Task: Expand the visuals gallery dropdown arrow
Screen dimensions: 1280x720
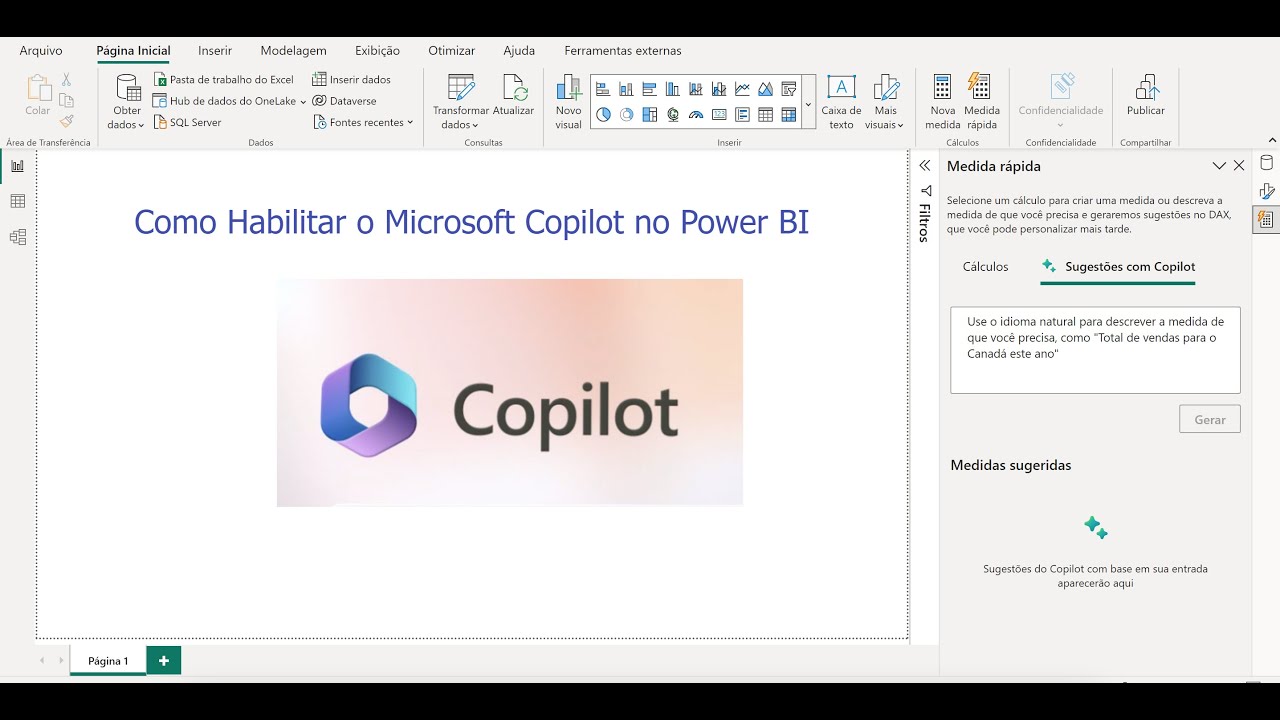Action: (808, 102)
